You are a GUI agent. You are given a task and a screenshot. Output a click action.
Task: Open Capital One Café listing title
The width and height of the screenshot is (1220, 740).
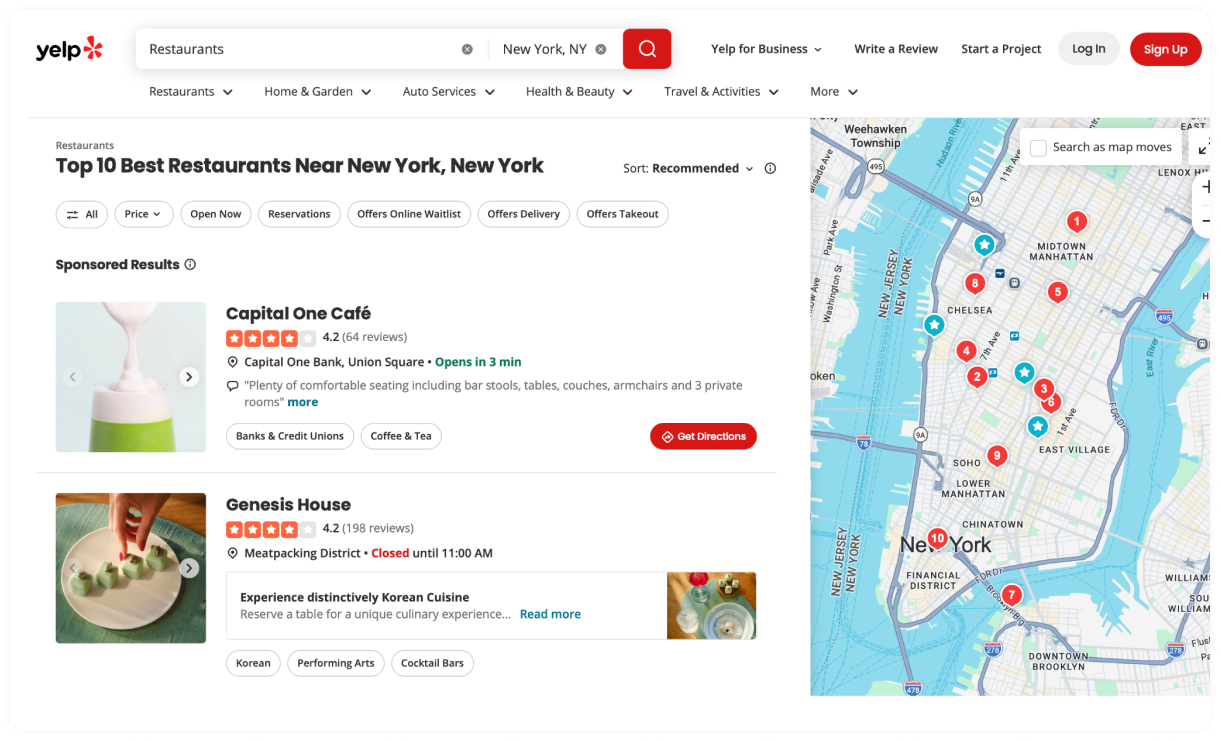coord(298,313)
